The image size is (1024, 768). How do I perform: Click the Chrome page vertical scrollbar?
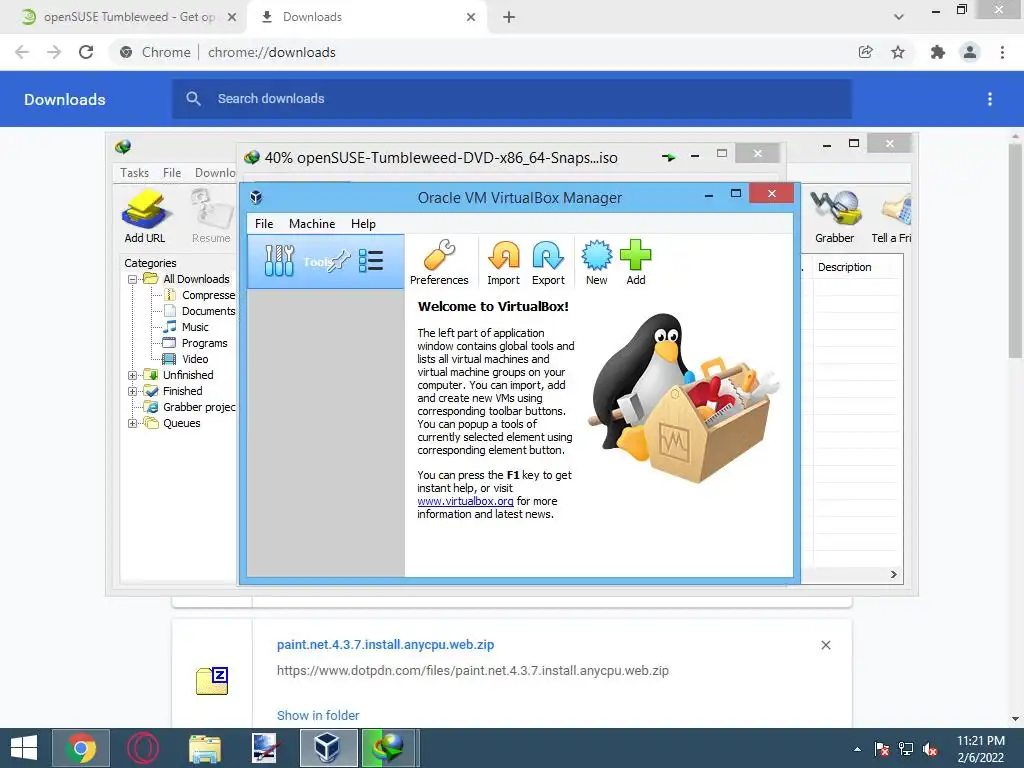click(x=1015, y=251)
